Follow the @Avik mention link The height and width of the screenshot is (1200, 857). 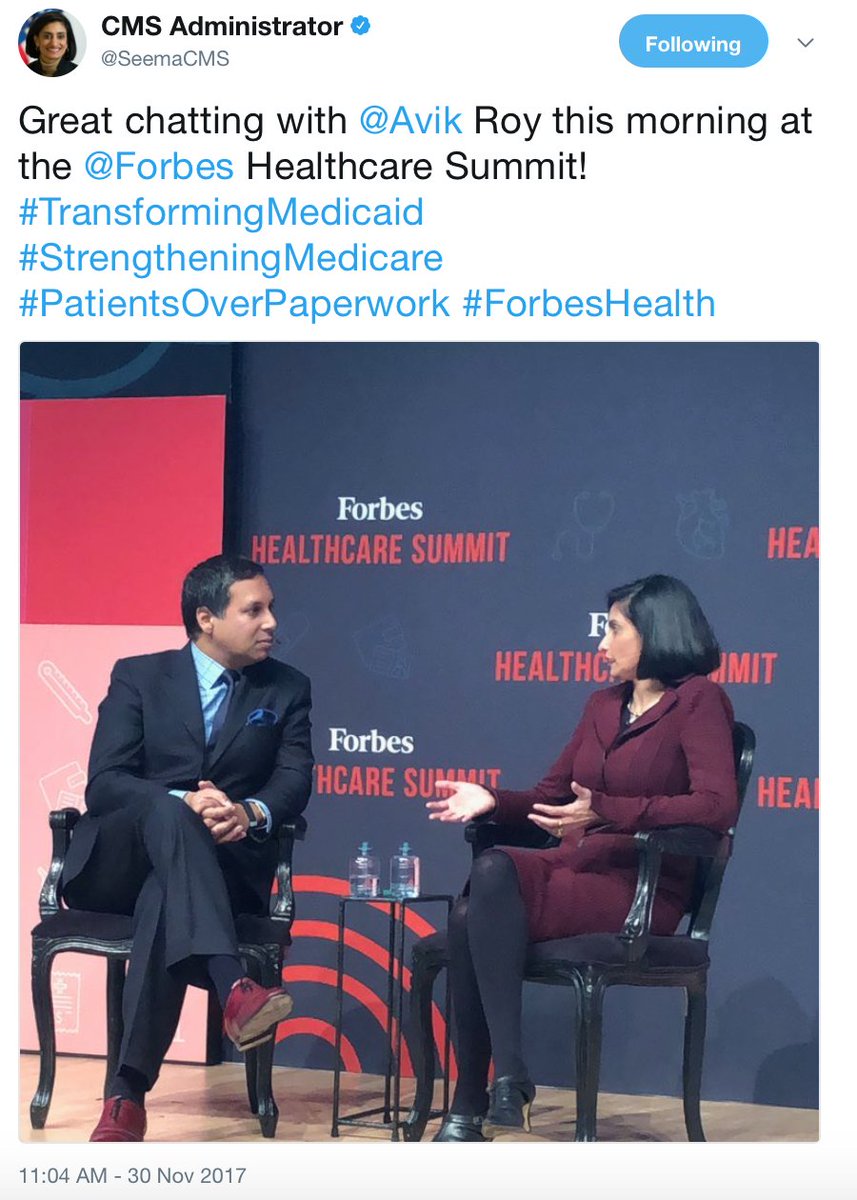pos(411,123)
